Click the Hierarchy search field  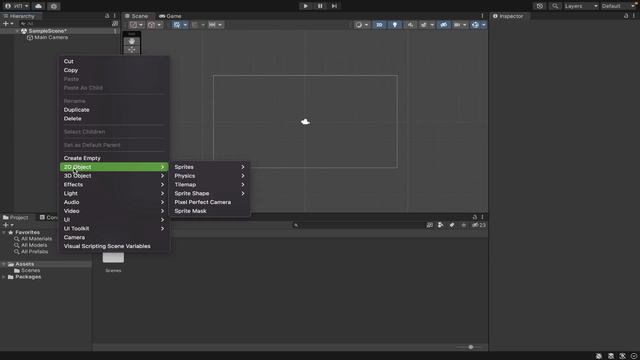click(x=64, y=24)
